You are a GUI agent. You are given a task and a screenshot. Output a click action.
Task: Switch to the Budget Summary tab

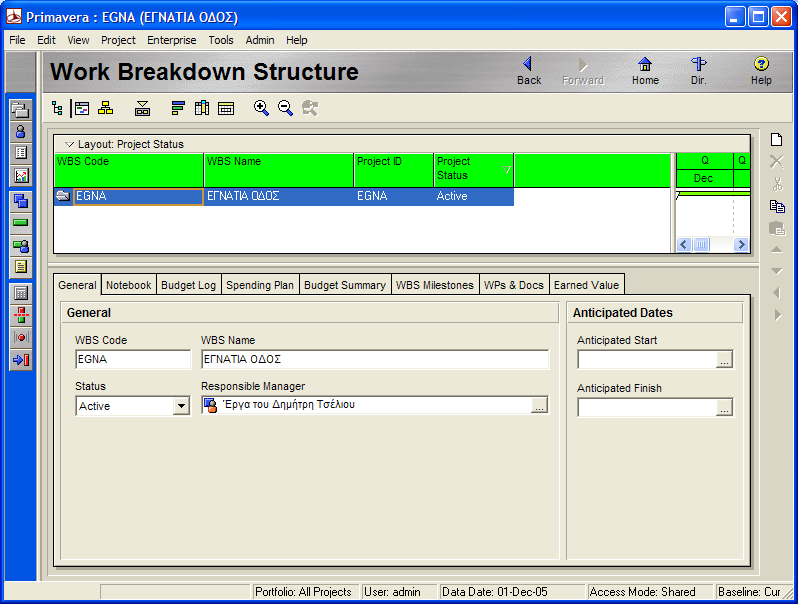coord(345,285)
